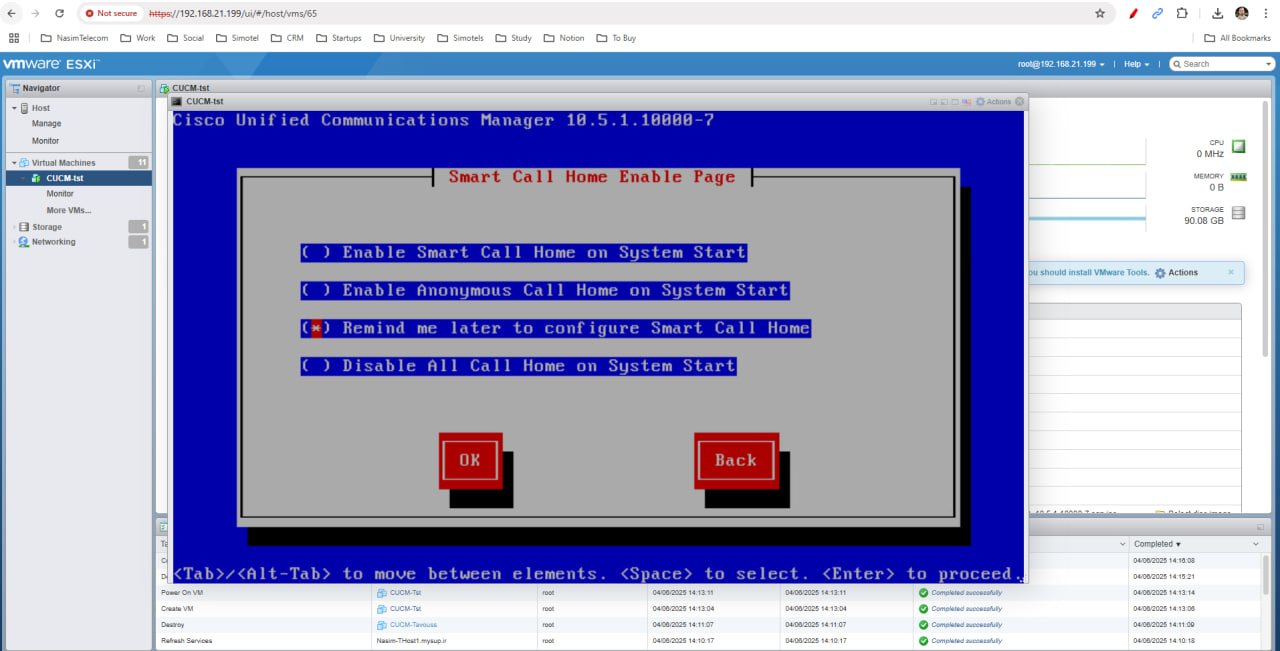
Task: Close the CUCM-tst console window
Action: pyautogui.click(x=1020, y=101)
